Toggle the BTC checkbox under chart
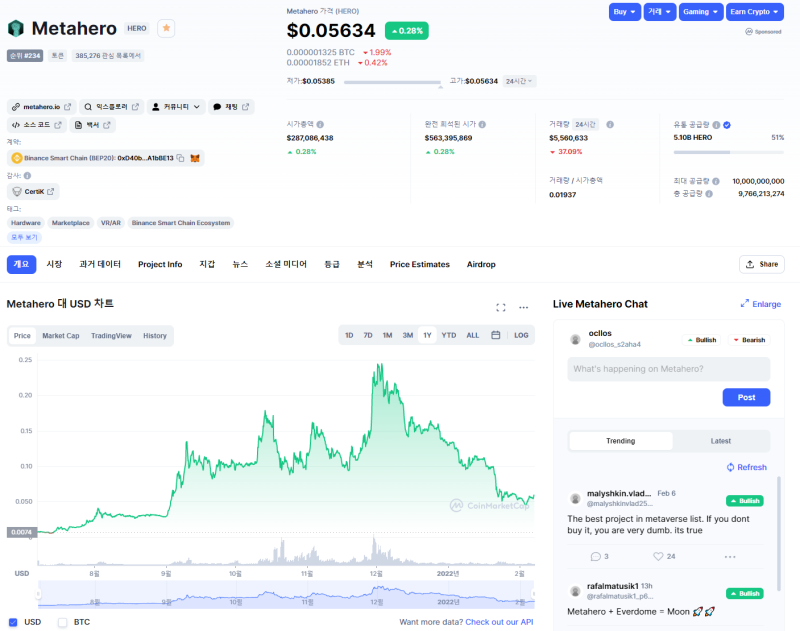 [x=62, y=622]
